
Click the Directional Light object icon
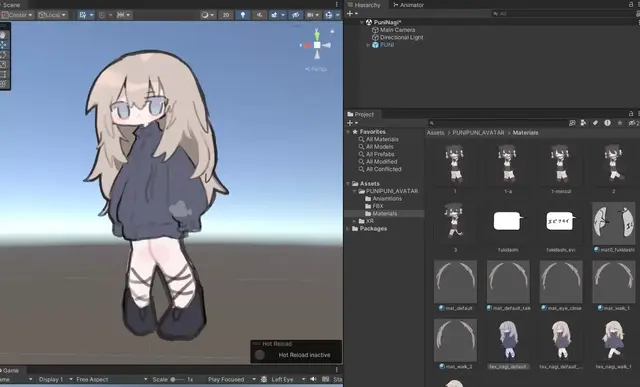[375, 37]
